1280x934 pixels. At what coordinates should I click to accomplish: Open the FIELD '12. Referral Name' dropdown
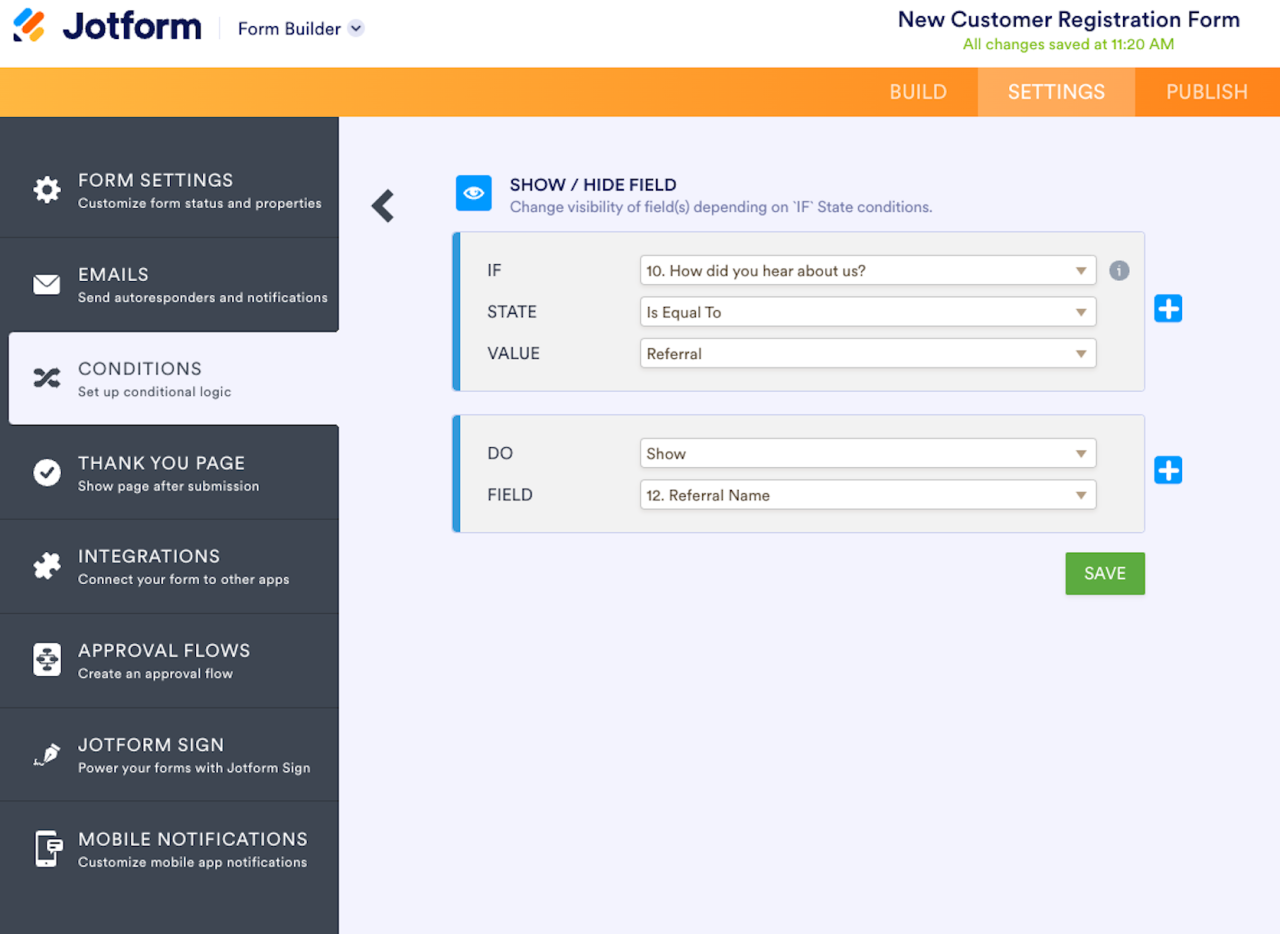(868, 495)
